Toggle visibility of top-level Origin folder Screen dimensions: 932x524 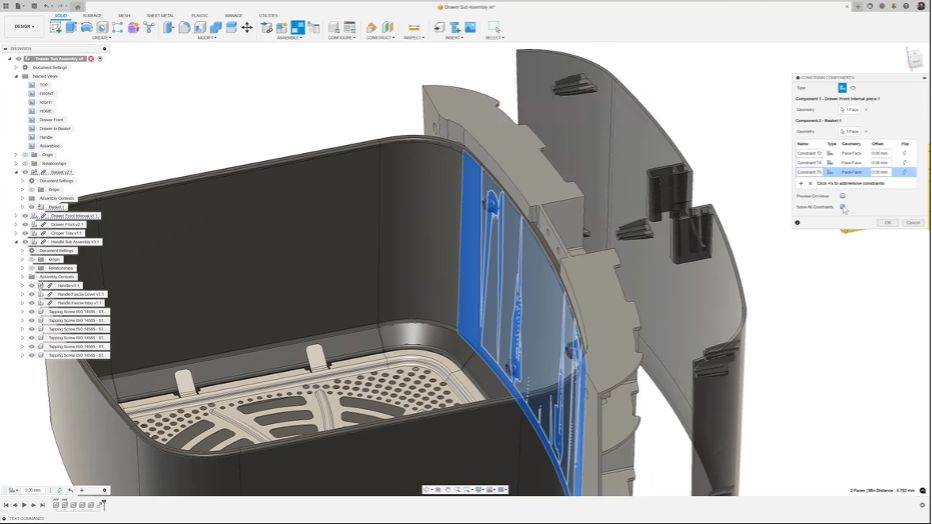tap(25, 154)
